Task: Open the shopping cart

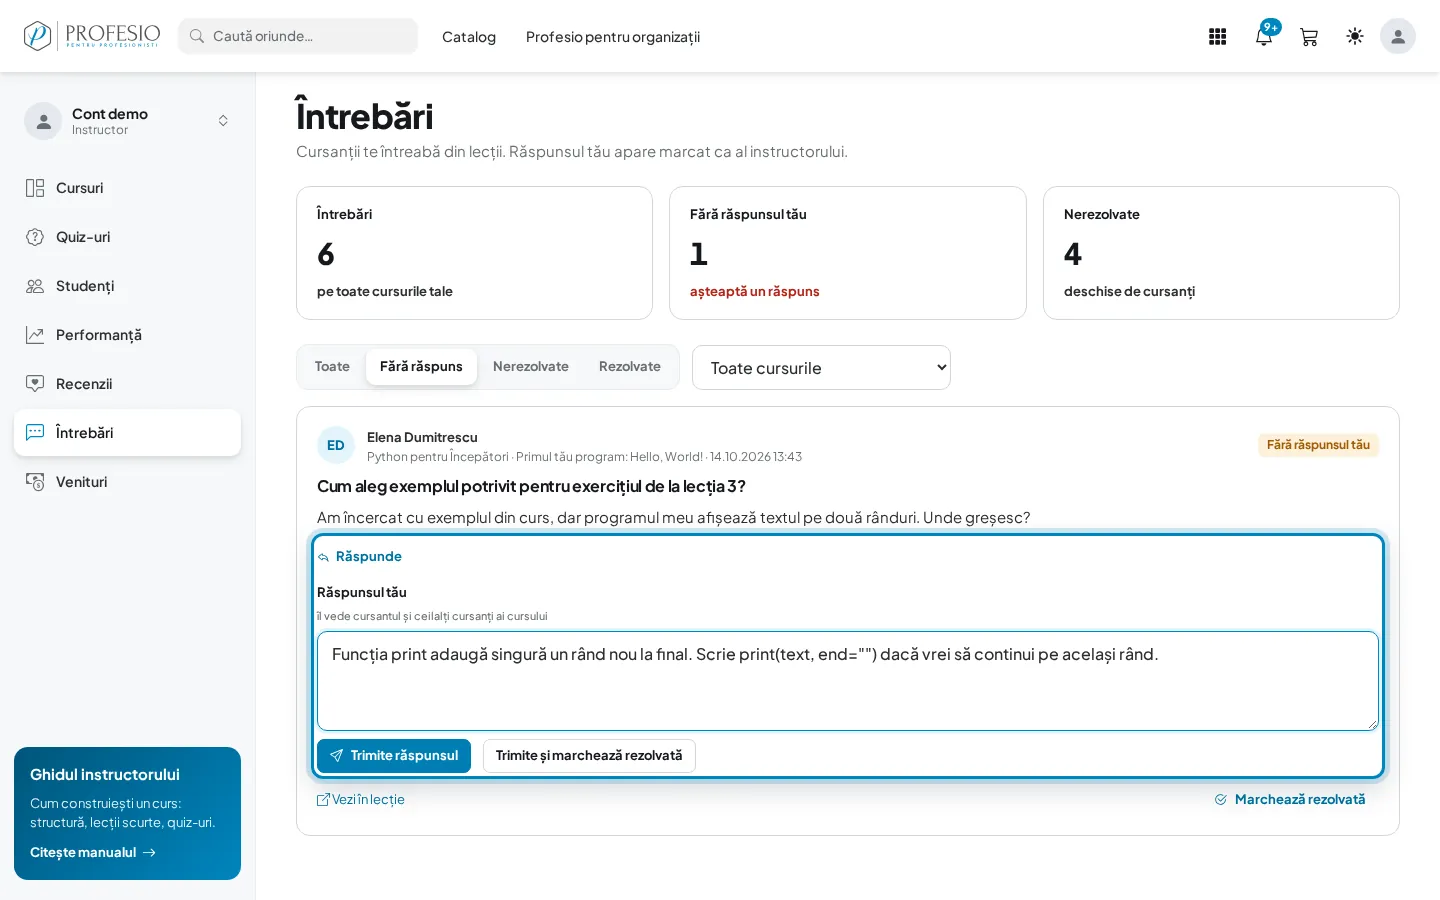Action: tap(1309, 36)
